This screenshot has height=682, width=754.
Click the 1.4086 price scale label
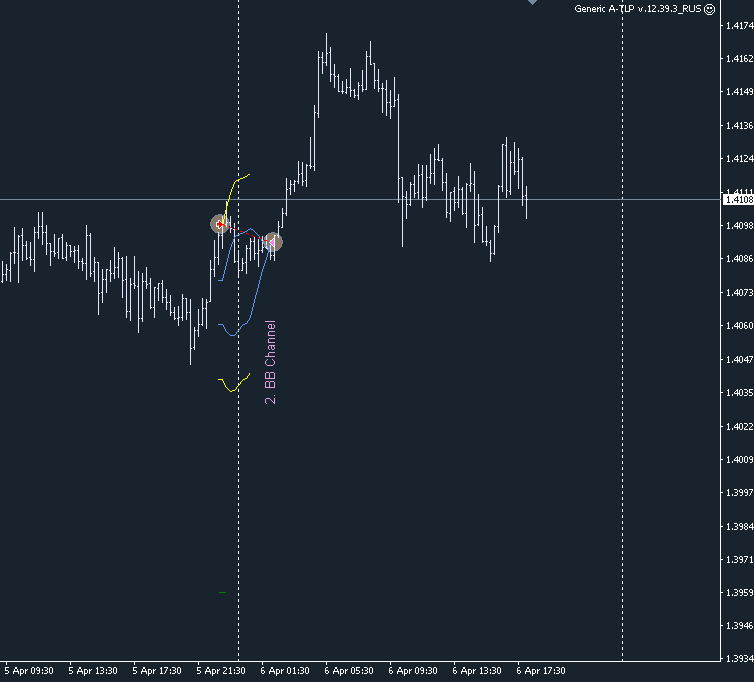click(x=740, y=259)
